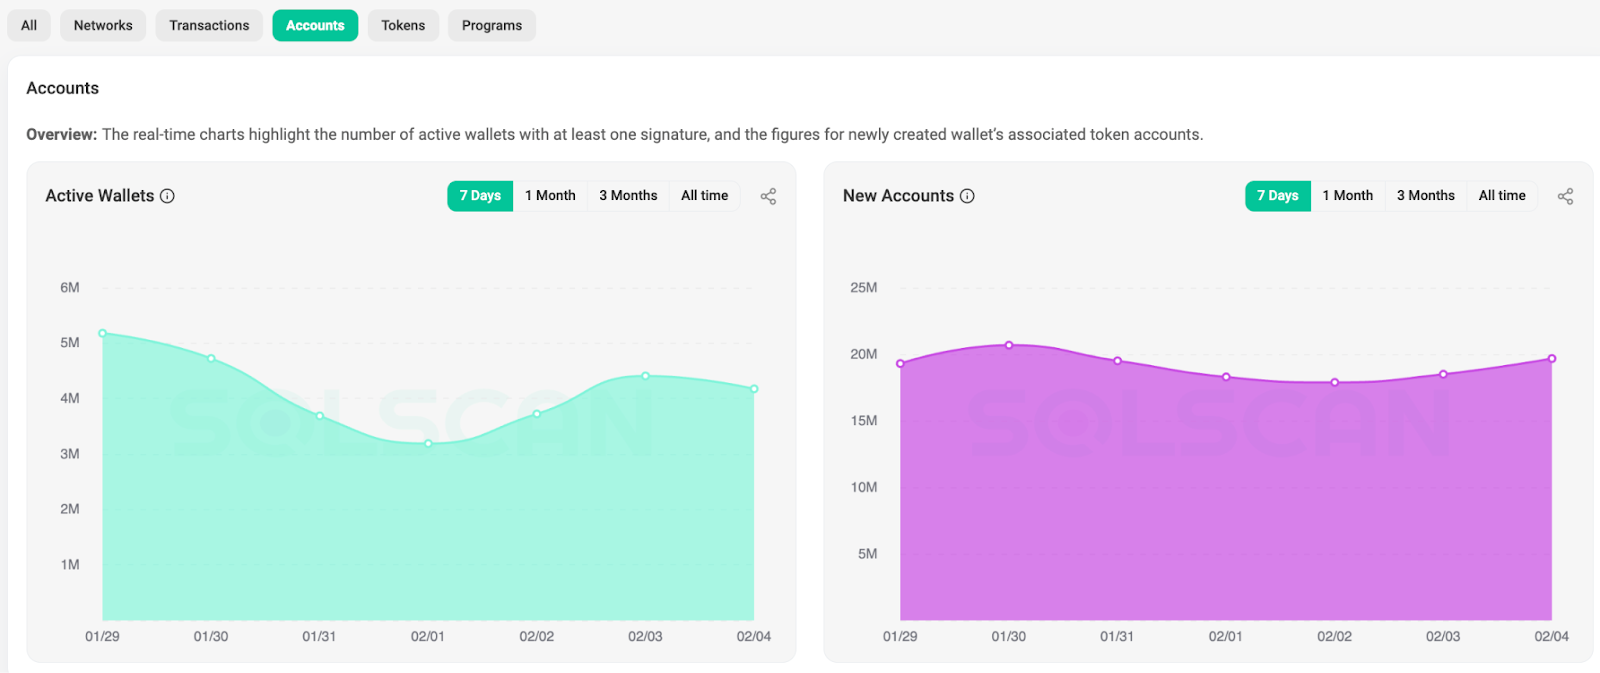Image resolution: width=1600 pixels, height=673 pixels.
Task: Open the Programs tab
Action: click(x=492, y=25)
